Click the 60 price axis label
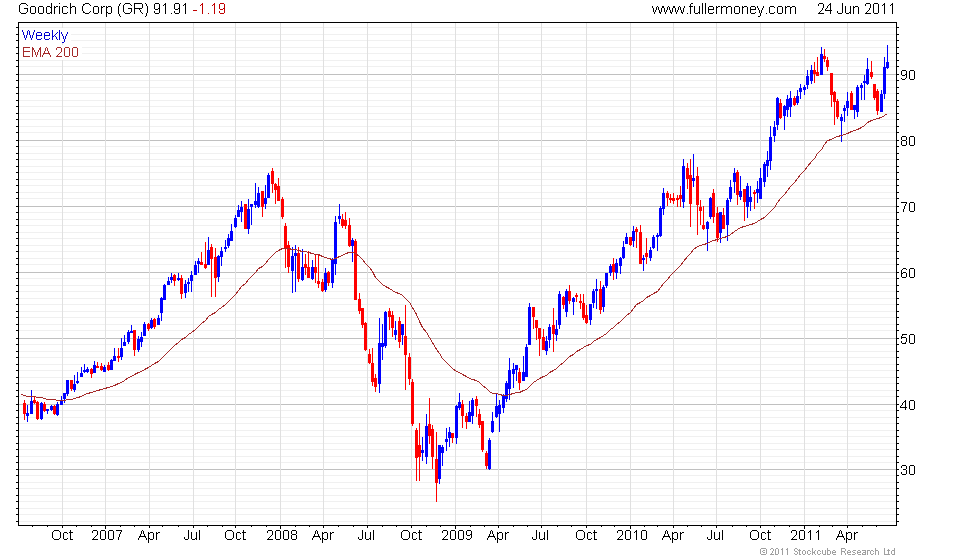This screenshot has width=980, height=560. tap(908, 273)
